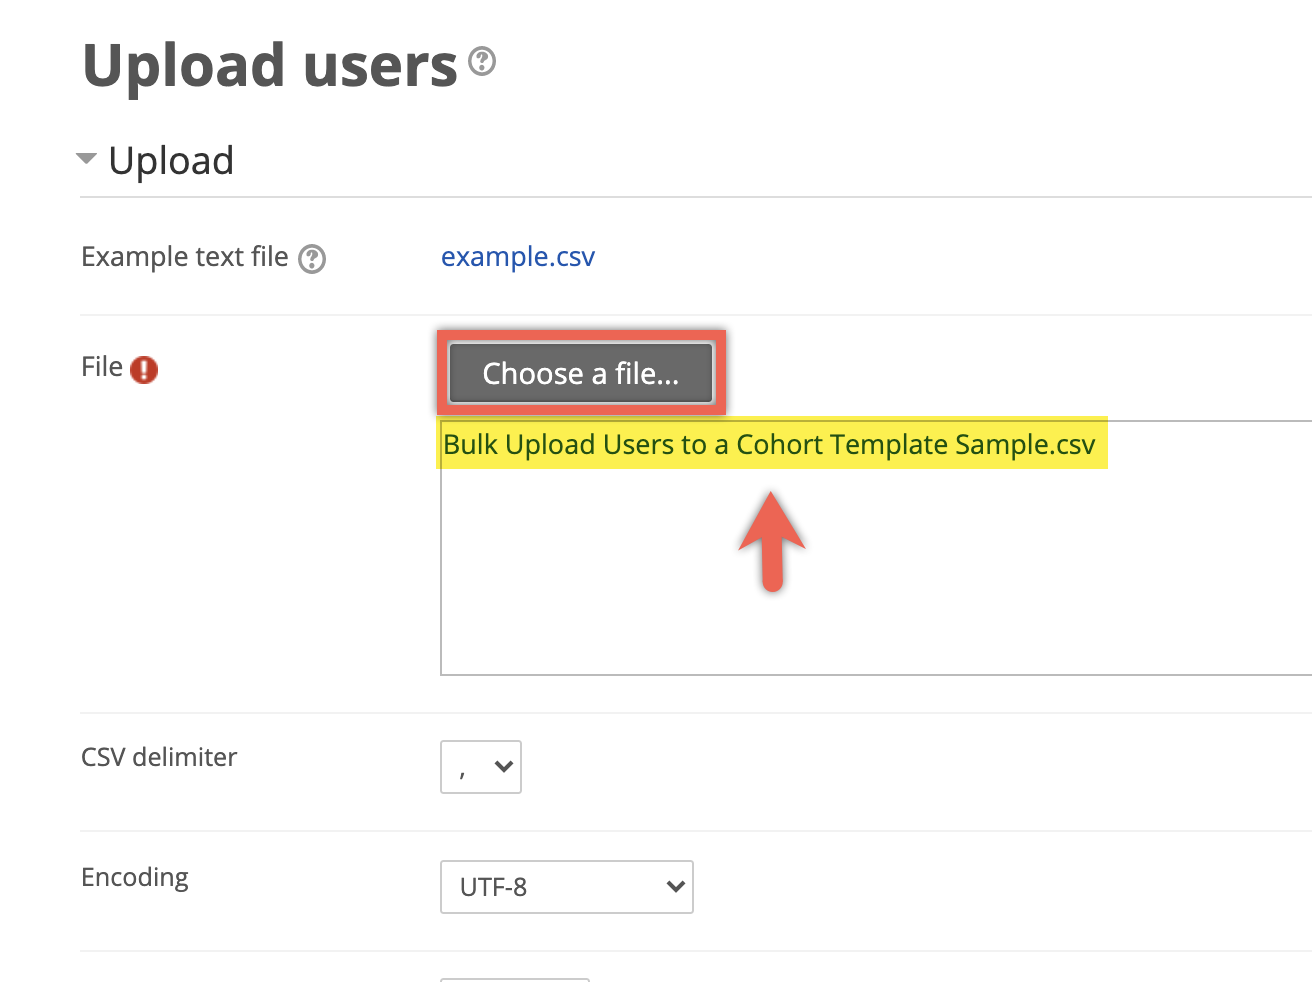Click chevron arrow inside CSV delimiter select
Screen dimensions: 1312x982
pyautogui.click(x=504, y=767)
